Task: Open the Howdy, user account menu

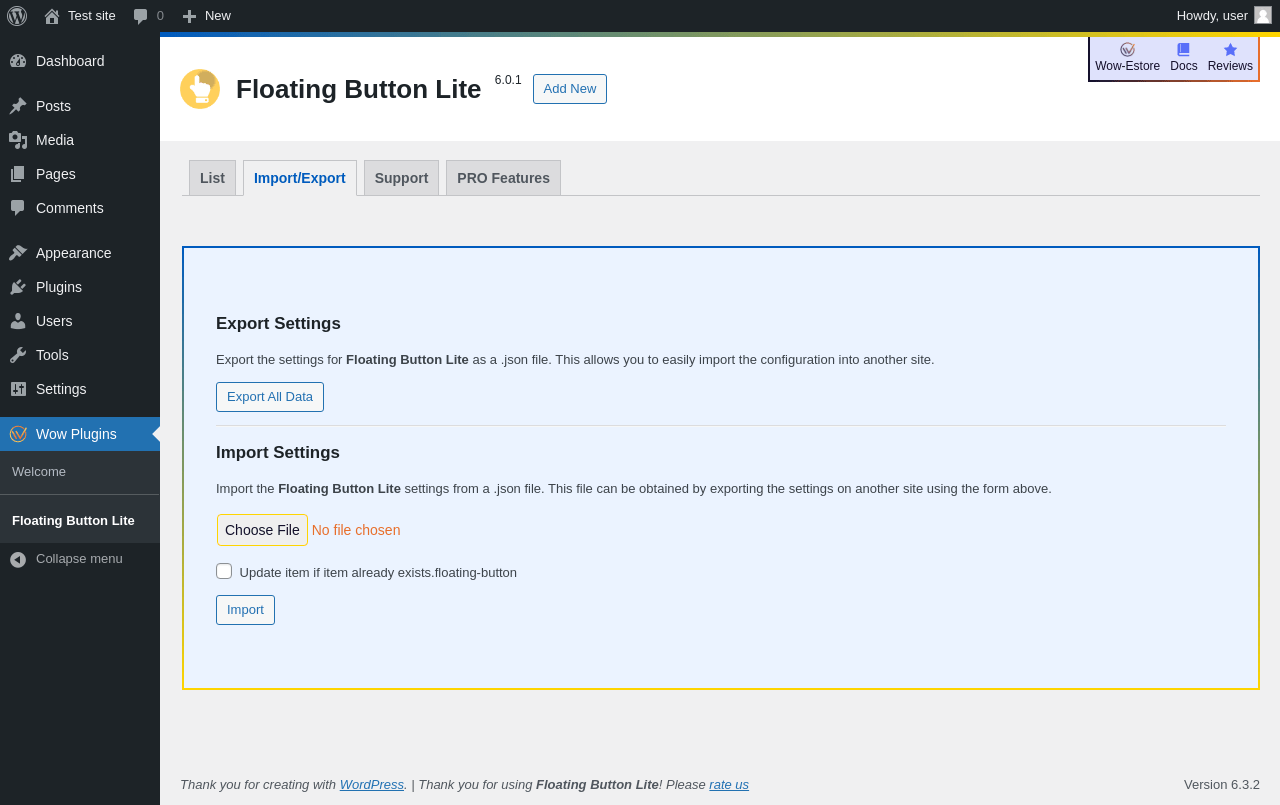Action: point(1212,16)
